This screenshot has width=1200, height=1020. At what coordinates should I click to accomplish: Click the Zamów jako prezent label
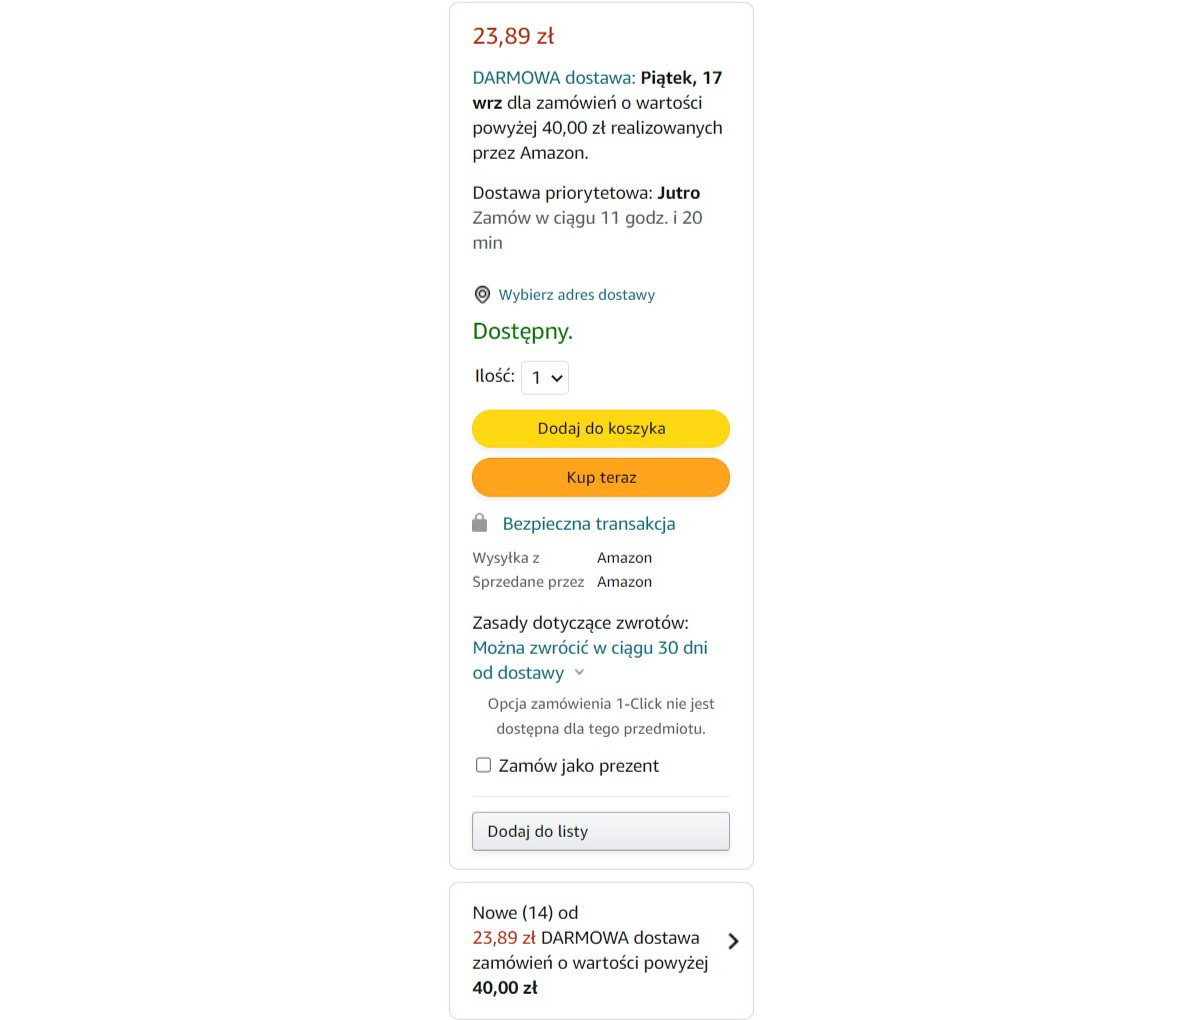(x=579, y=766)
